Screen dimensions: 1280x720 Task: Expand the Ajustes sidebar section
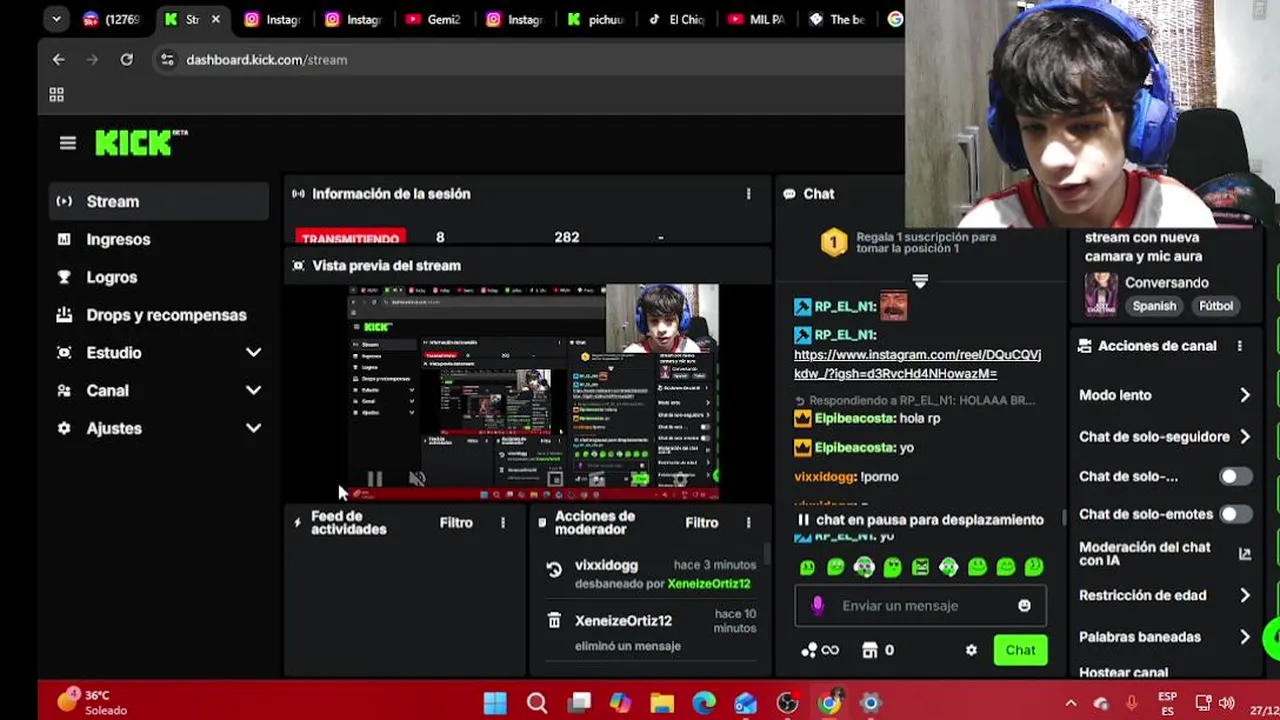pyautogui.click(x=158, y=428)
